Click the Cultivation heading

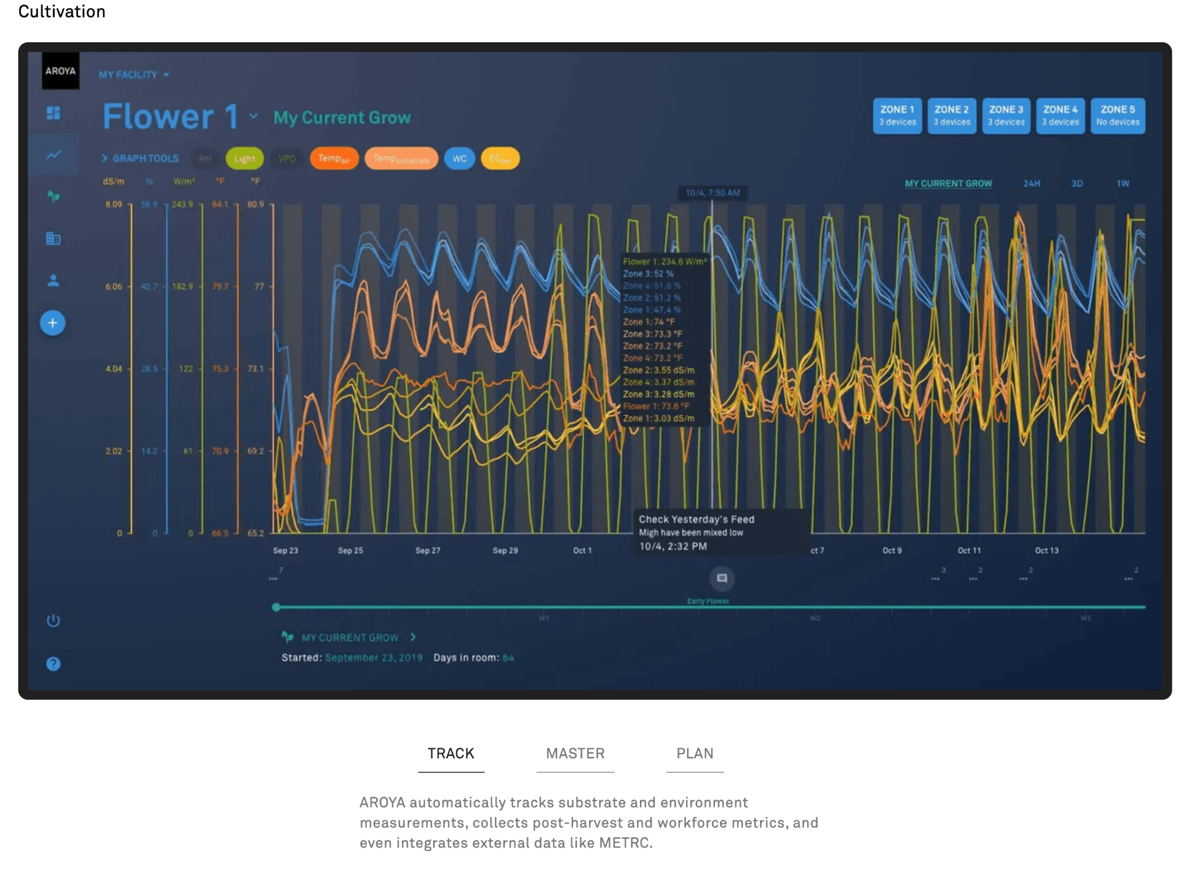62,12
